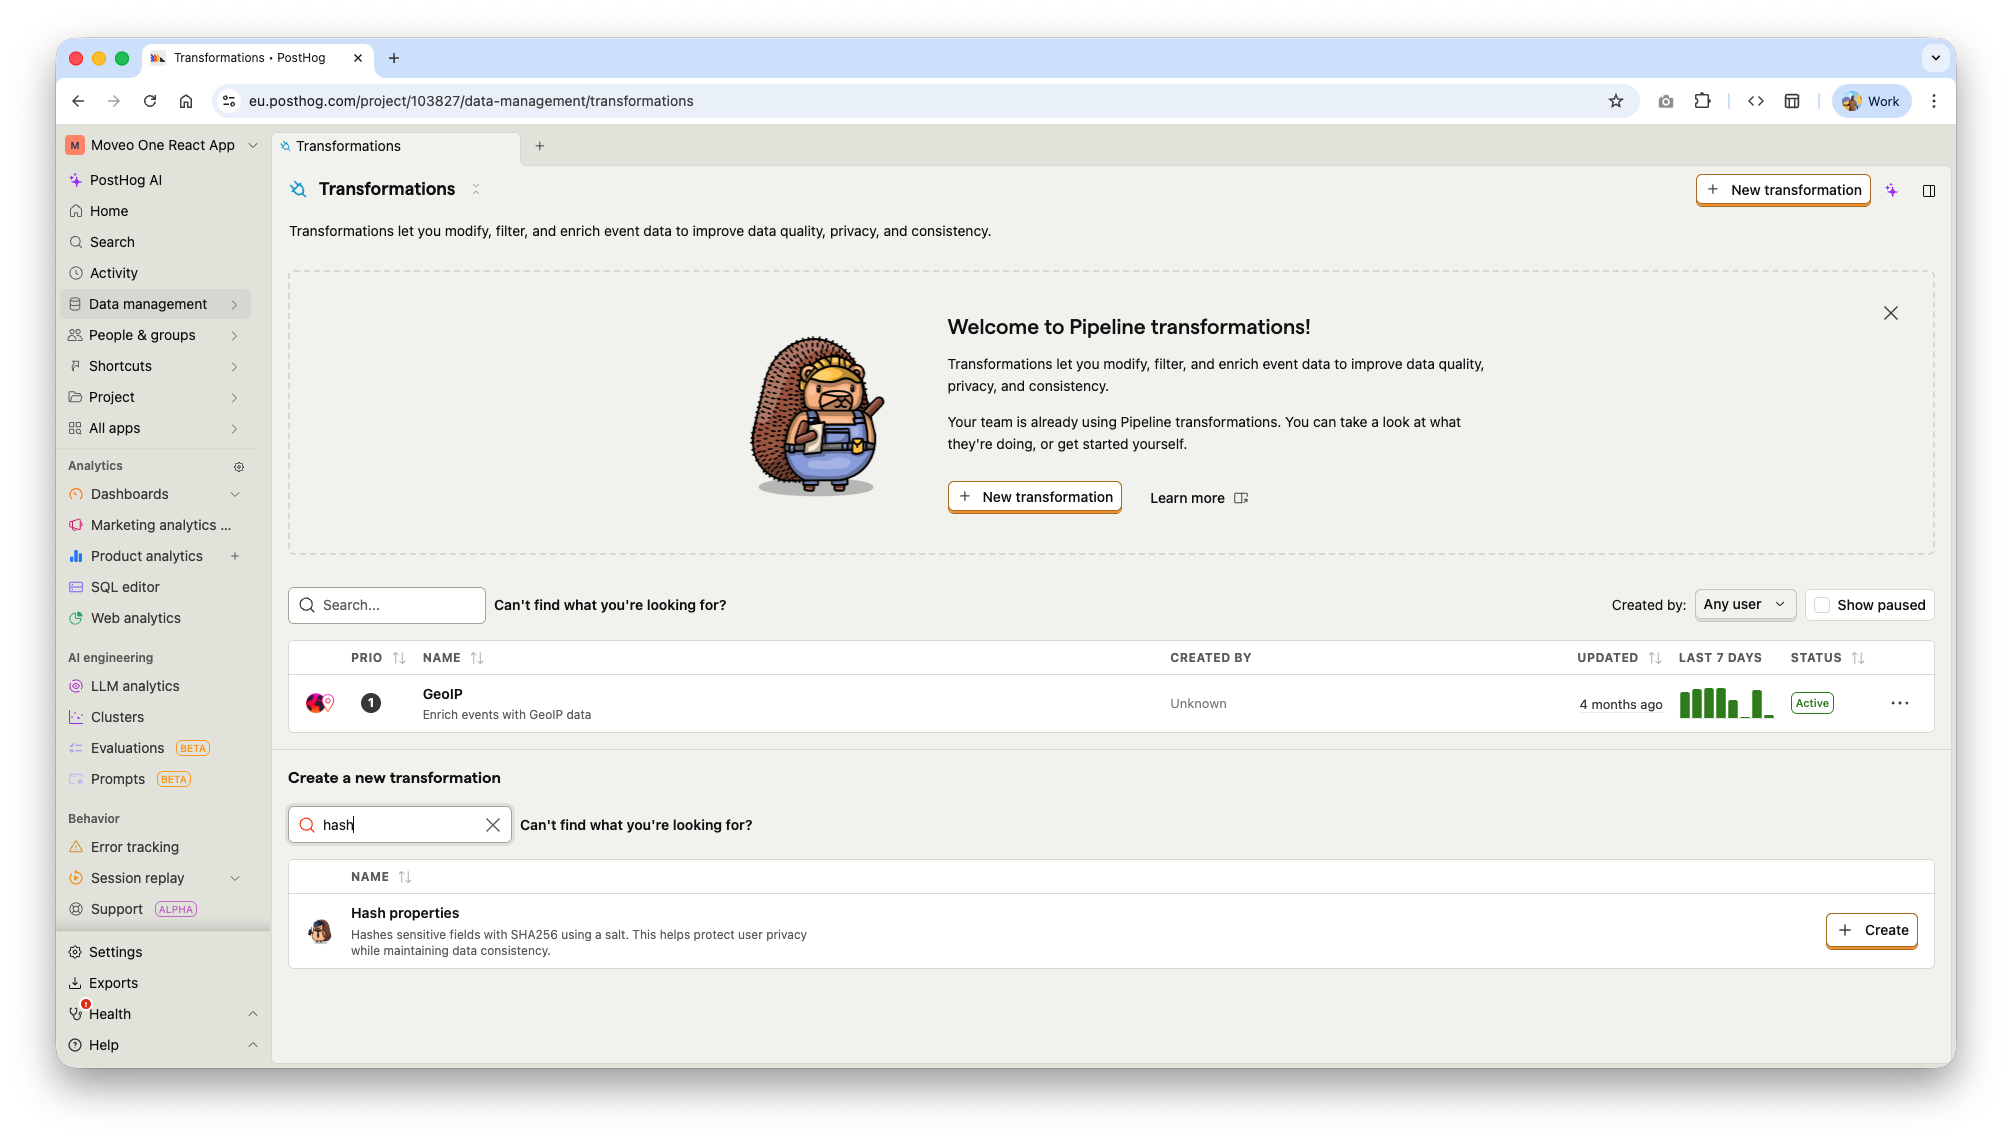
Task: Expand Data management submenu
Action: [x=234, y=304]
